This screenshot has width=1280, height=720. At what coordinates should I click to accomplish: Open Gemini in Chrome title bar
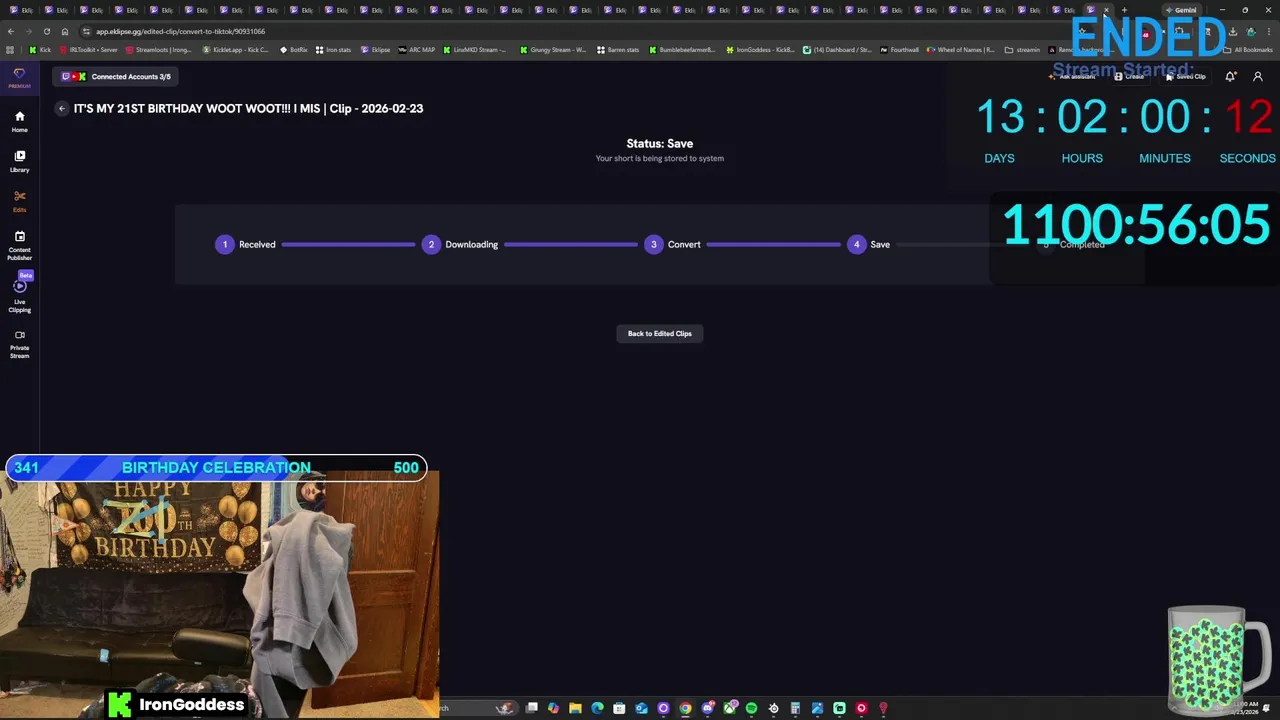[x=1181, y=10]
